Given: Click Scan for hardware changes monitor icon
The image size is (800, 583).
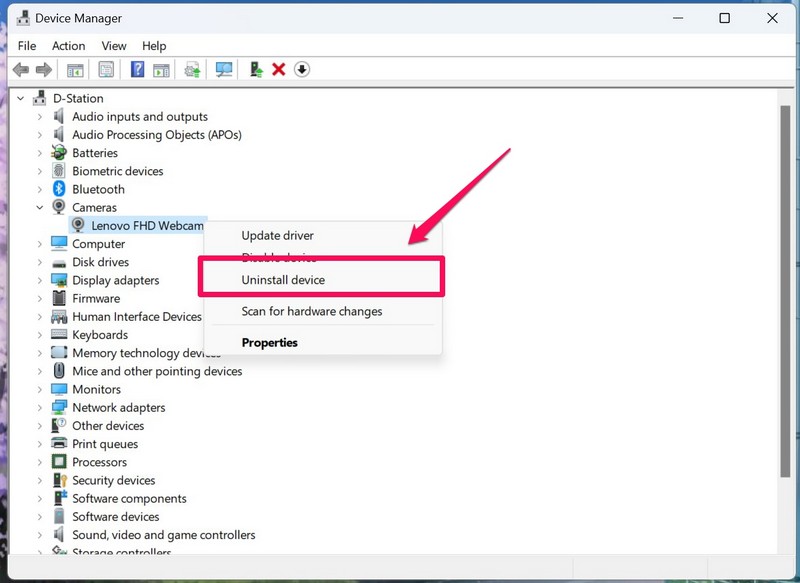Looking at the screenshot, I should click(x=224, y=69).
